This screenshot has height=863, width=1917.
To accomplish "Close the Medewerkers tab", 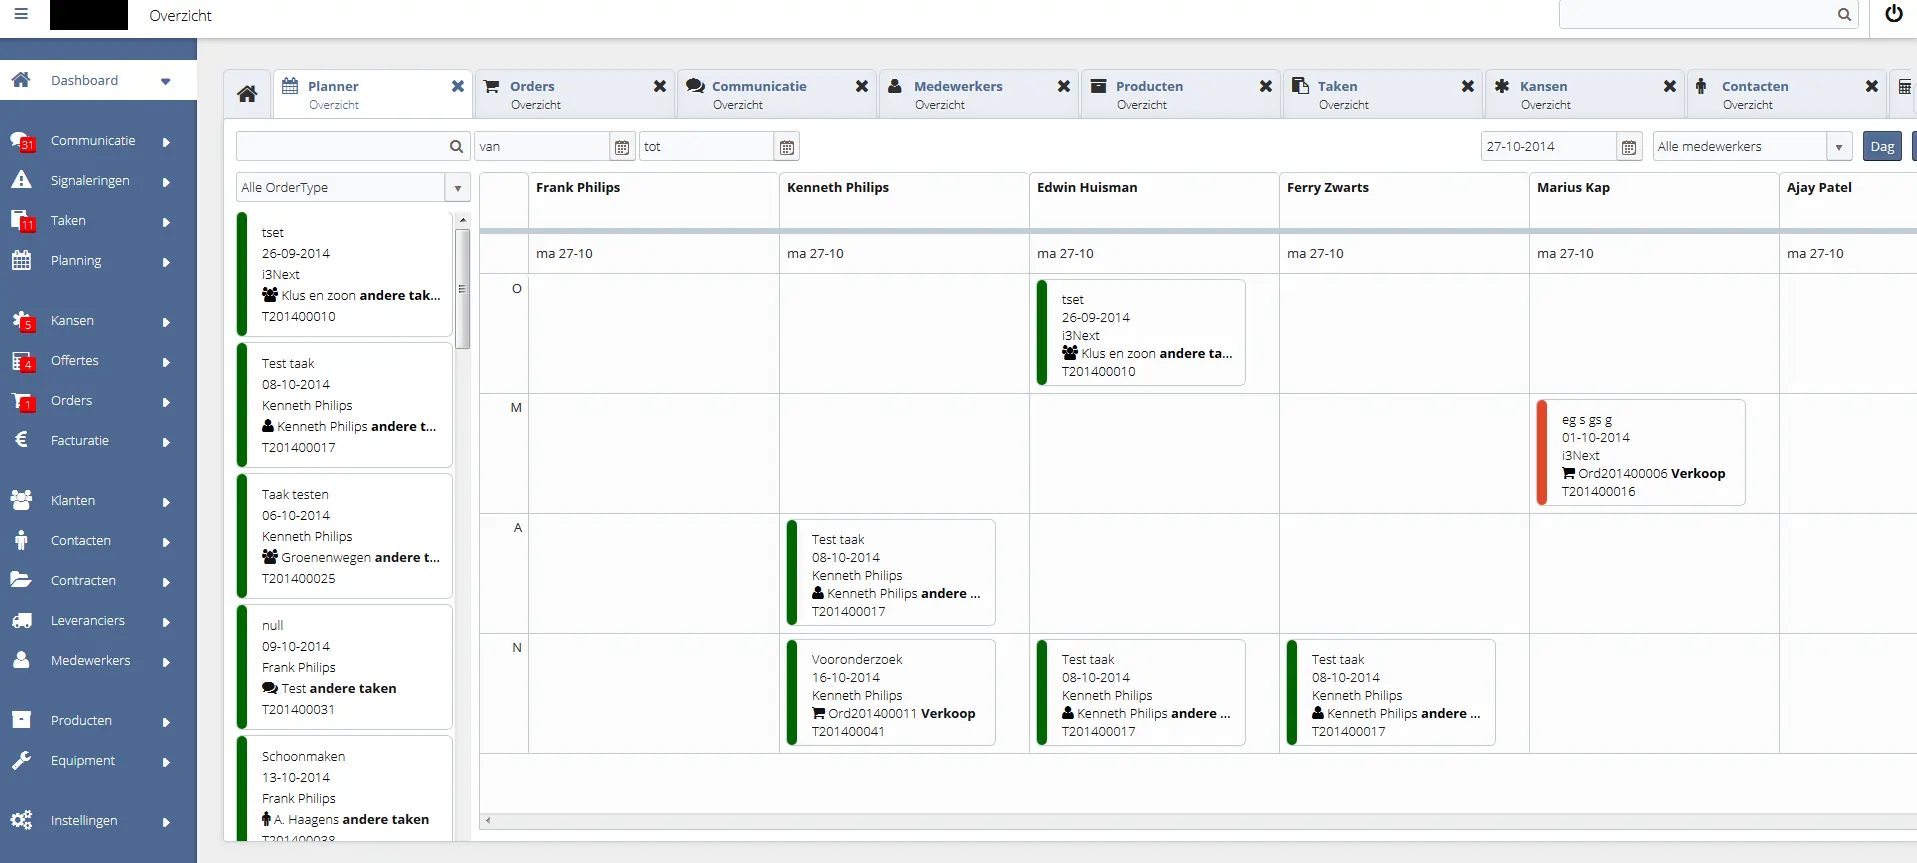I will coord(1064,86).
